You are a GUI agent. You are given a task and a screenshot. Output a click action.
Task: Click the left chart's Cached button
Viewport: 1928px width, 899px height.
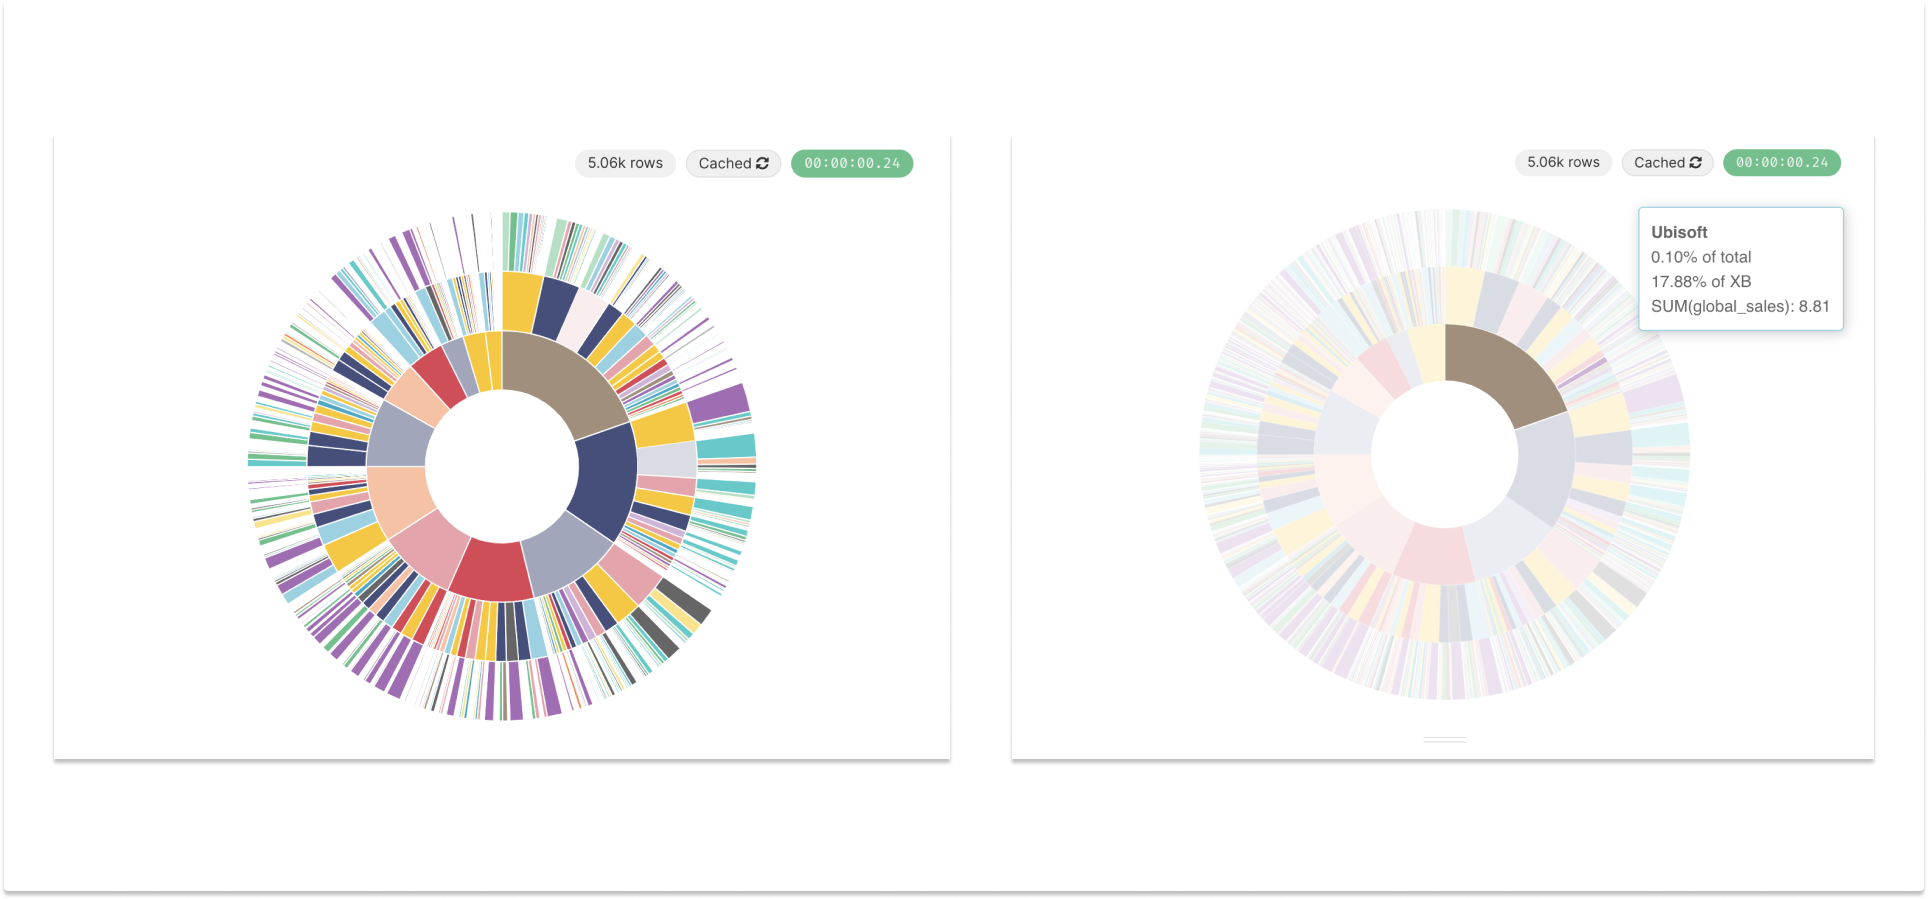[732, 163]
